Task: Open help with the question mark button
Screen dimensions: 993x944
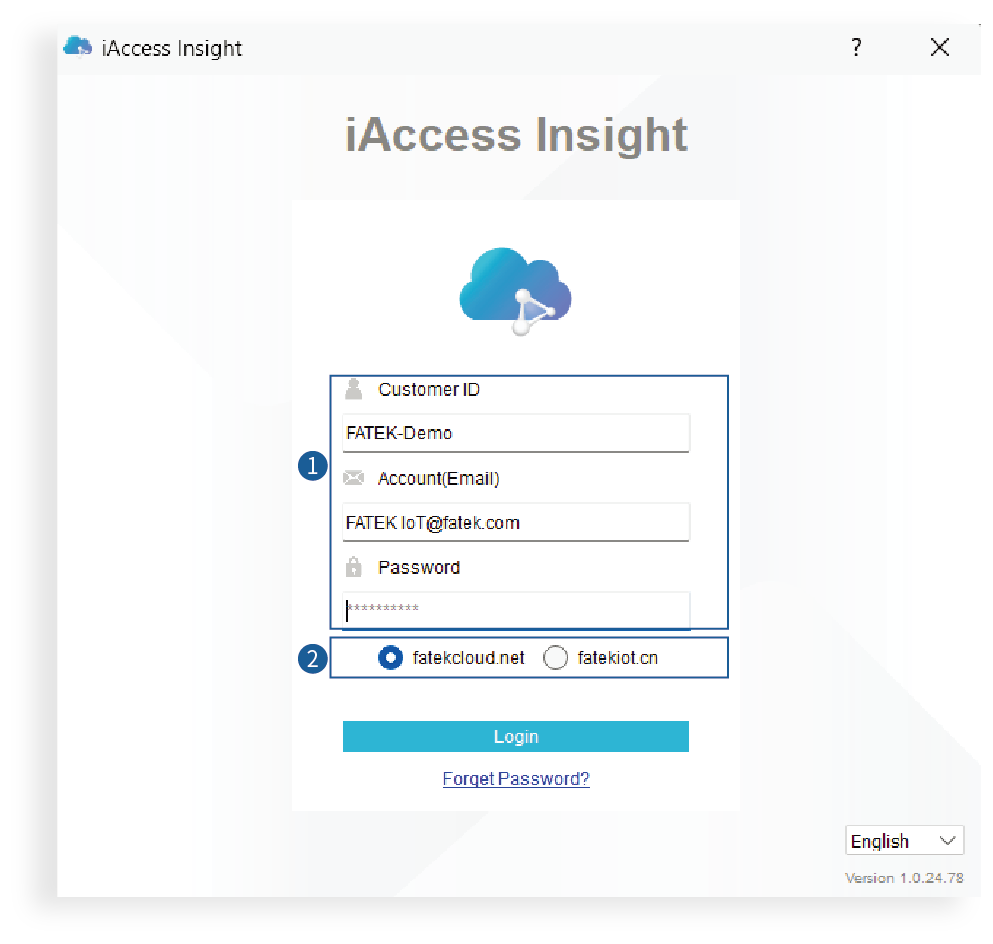Action: [856, 47]
